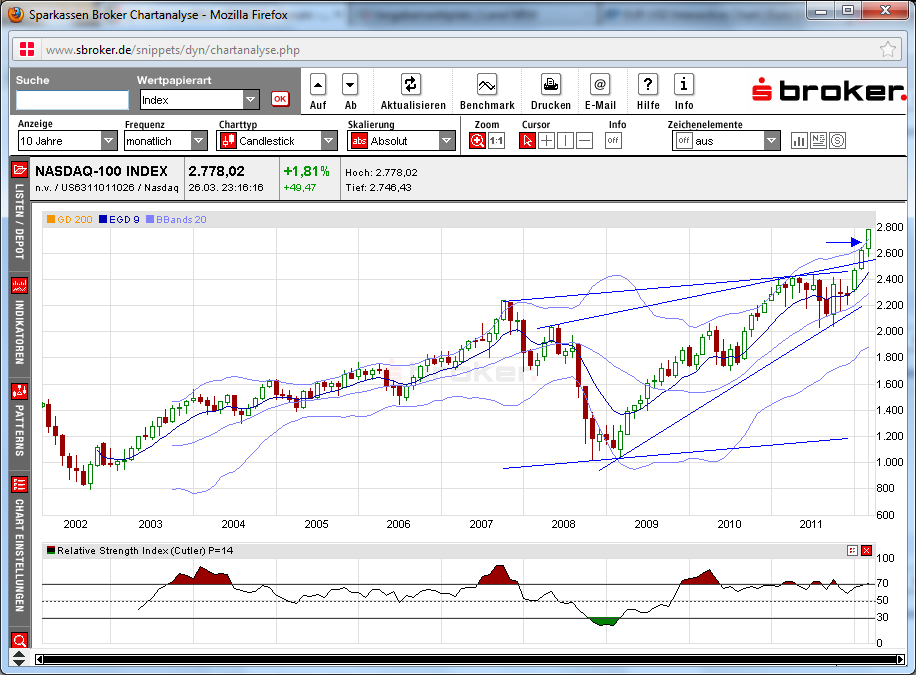Click the Firefox logo in title bar
916x675 pixels.
pos(16,14)
